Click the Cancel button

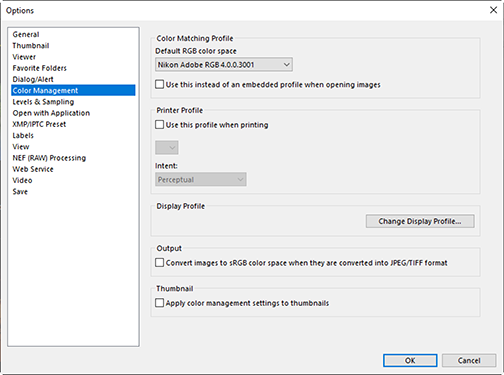pyautogui.click(x=469, y=360)
